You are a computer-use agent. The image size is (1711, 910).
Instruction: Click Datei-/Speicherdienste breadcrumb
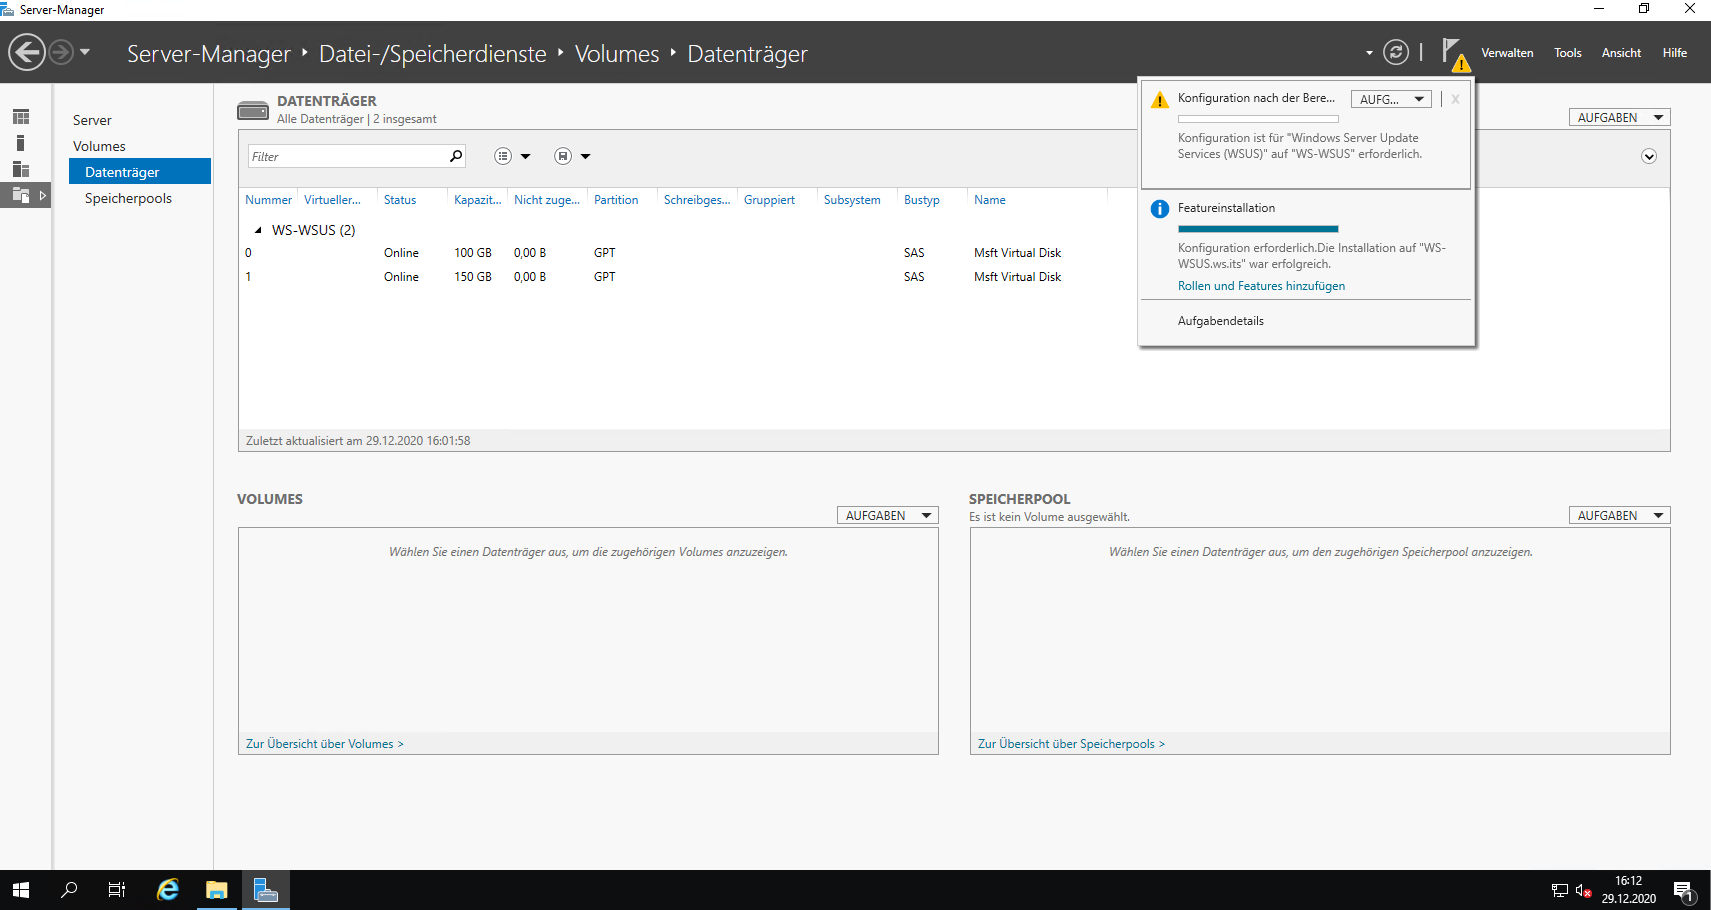[433, 53]
